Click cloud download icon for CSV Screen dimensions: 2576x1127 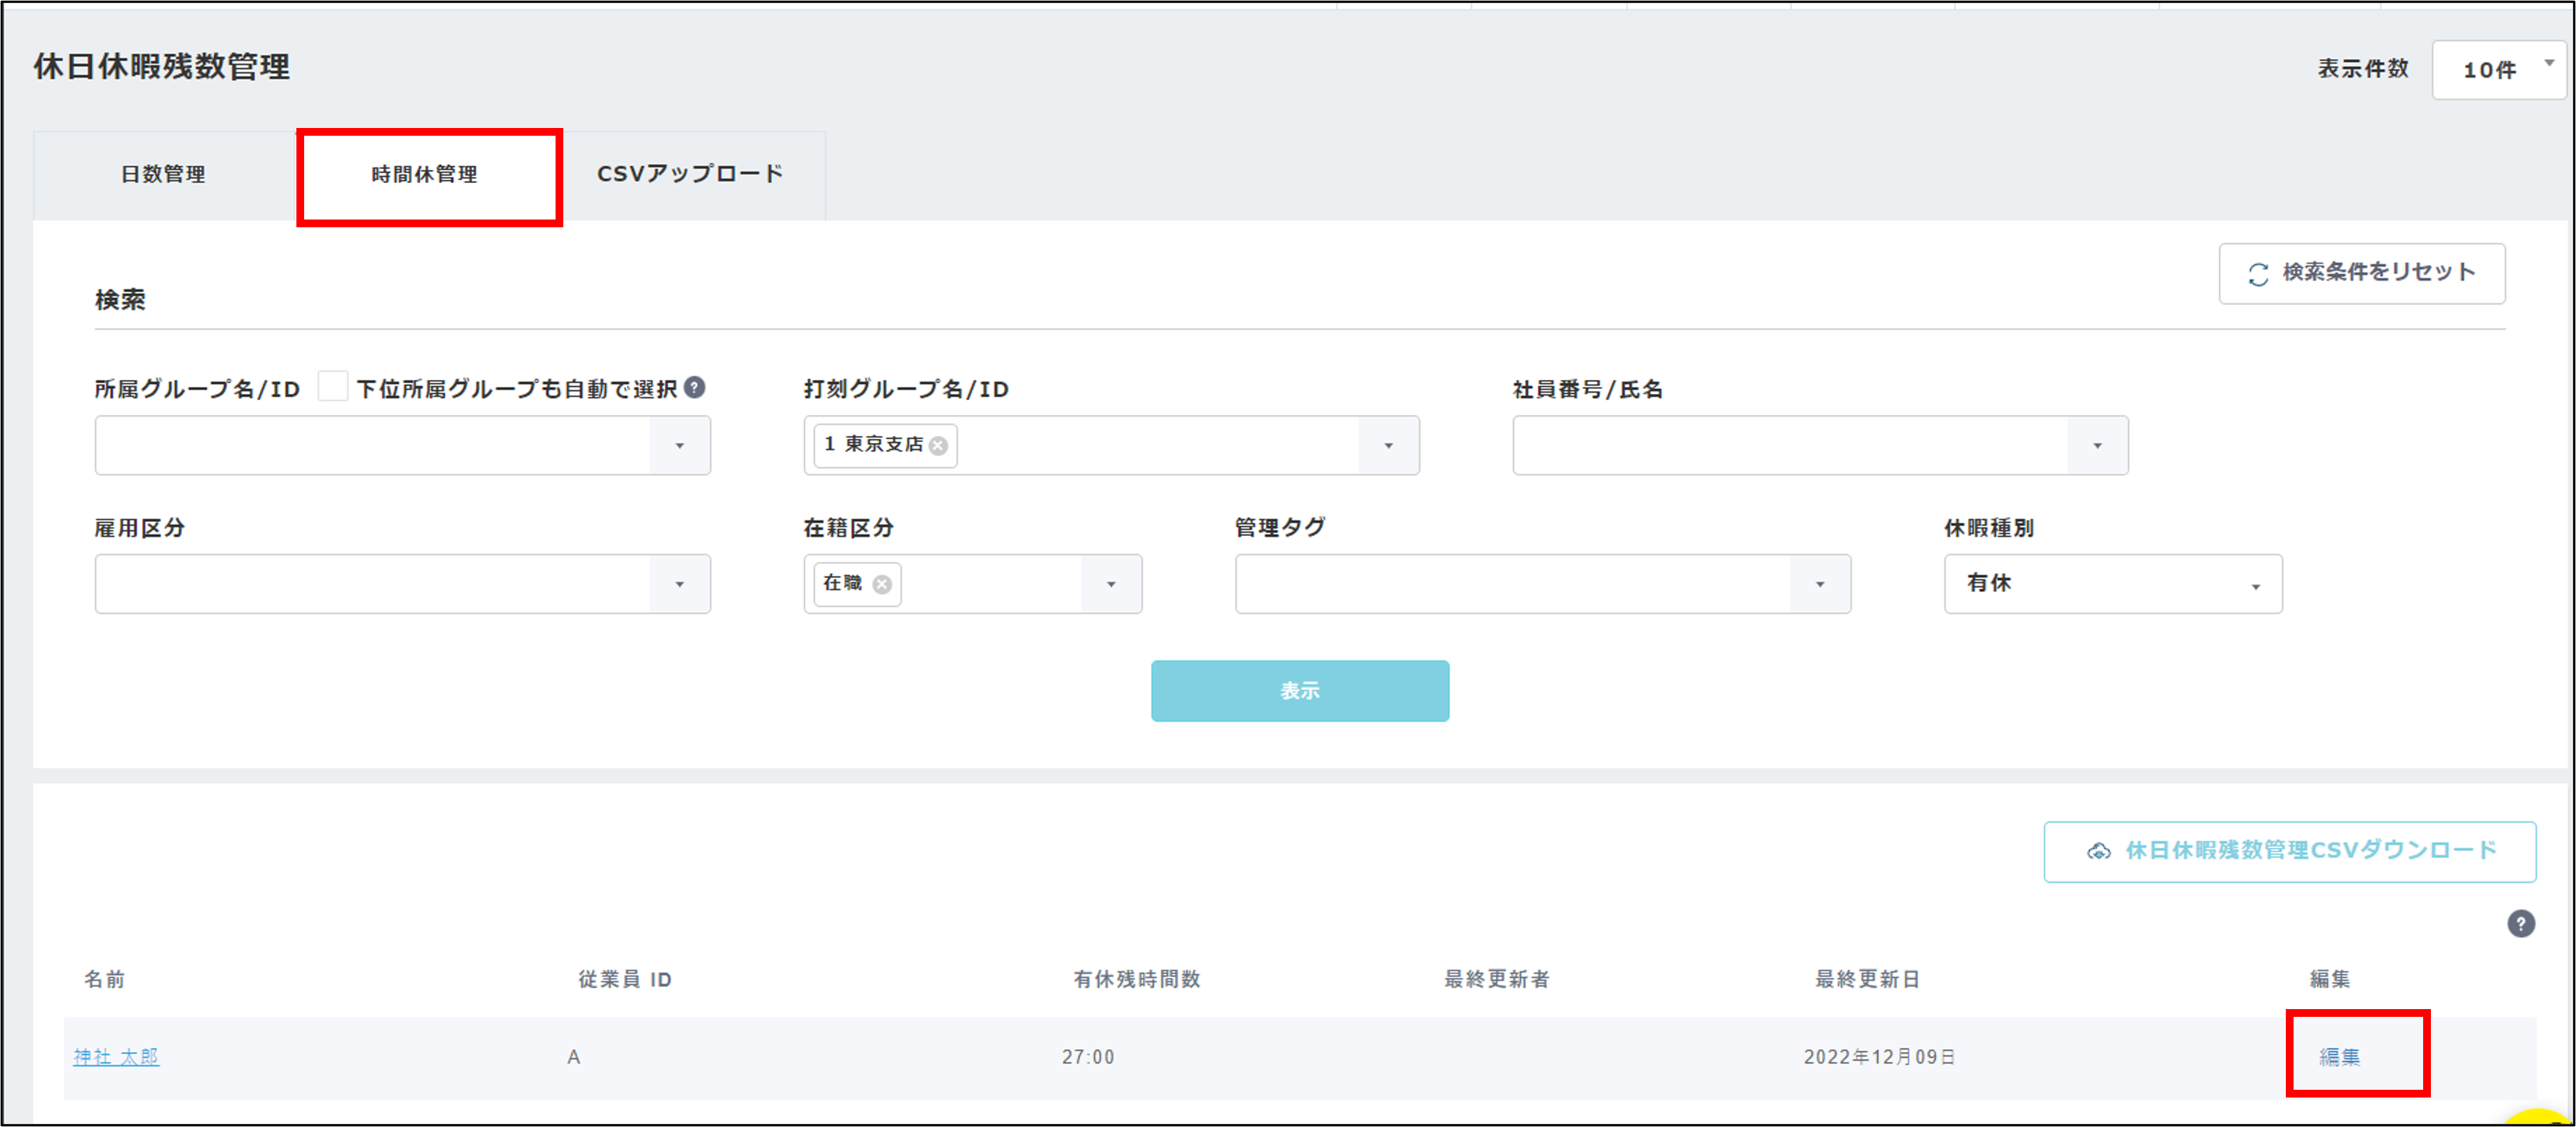pos(2098,851)
